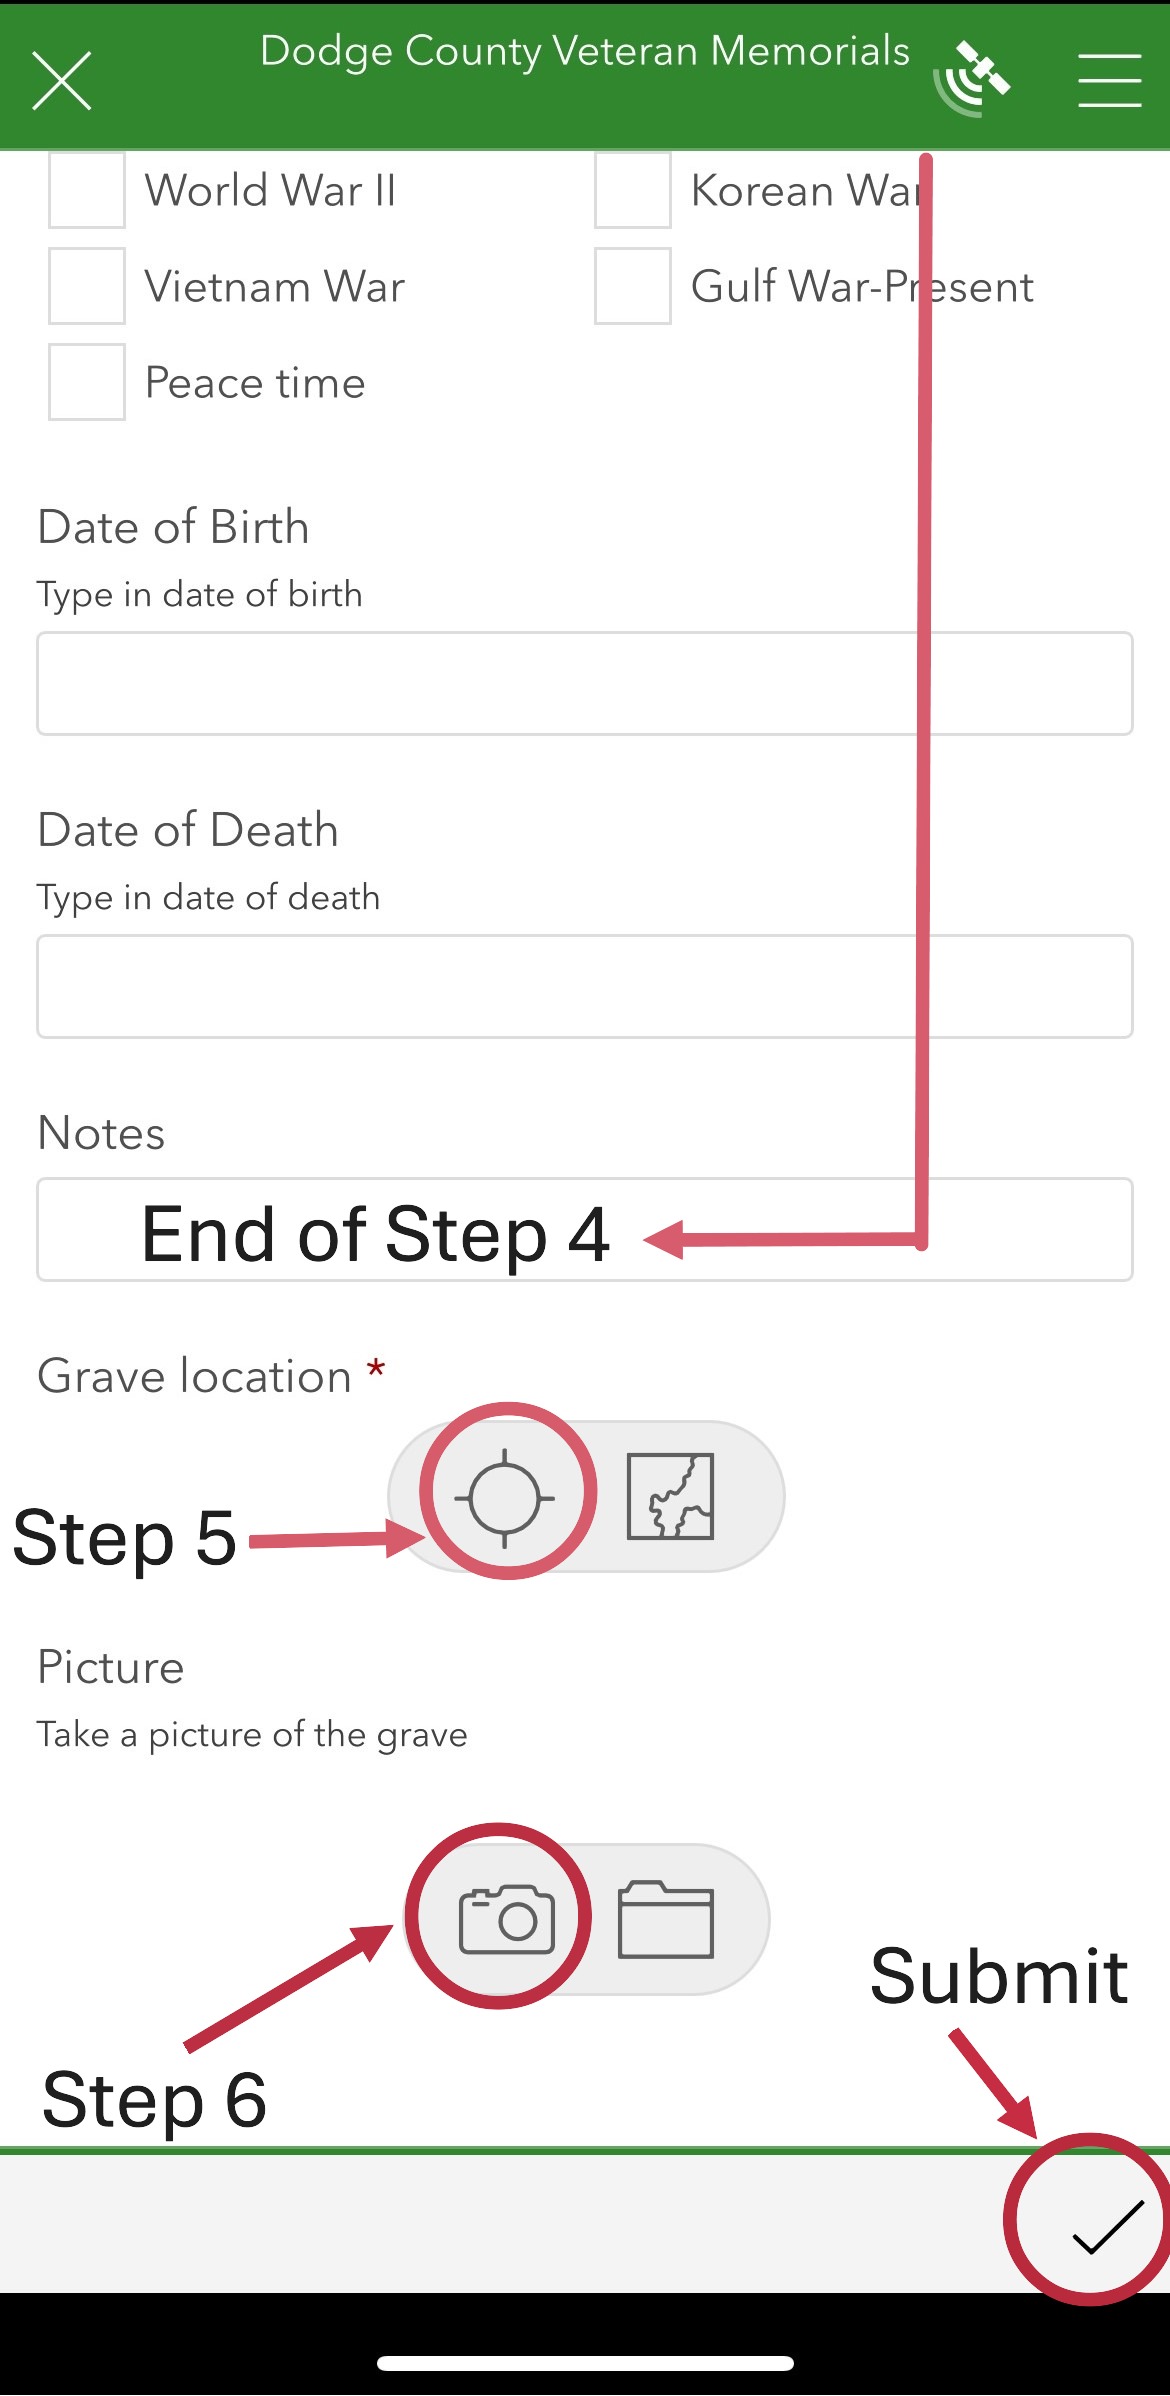Viewport: 1170px width, 2396px height.
Task: Tap the Vietnam War label text
Action: coord(274,287)
